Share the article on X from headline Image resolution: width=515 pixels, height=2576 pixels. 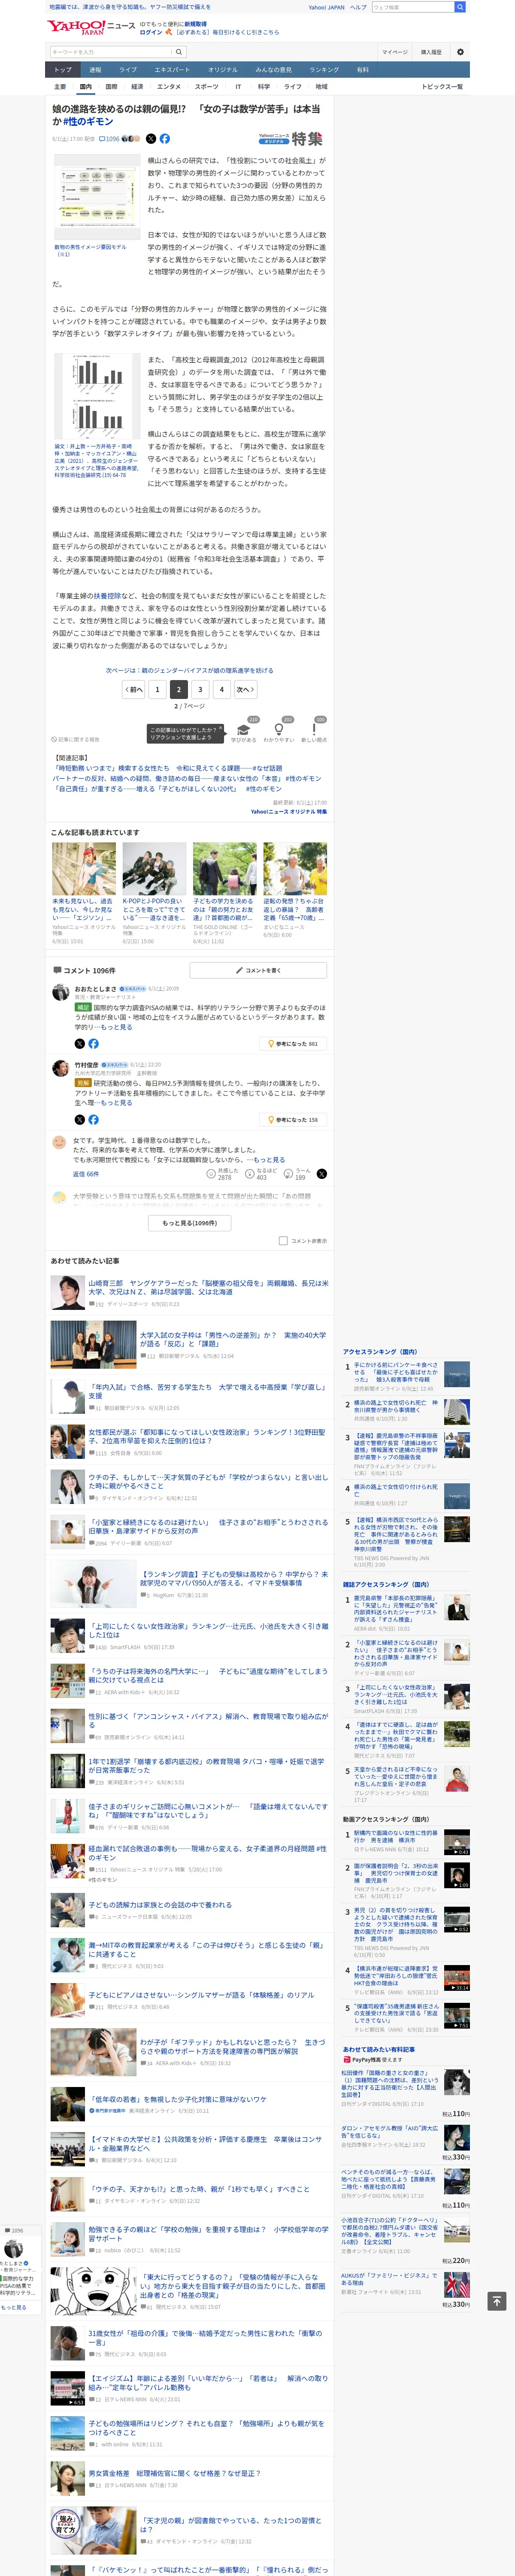tap(151, 139)
